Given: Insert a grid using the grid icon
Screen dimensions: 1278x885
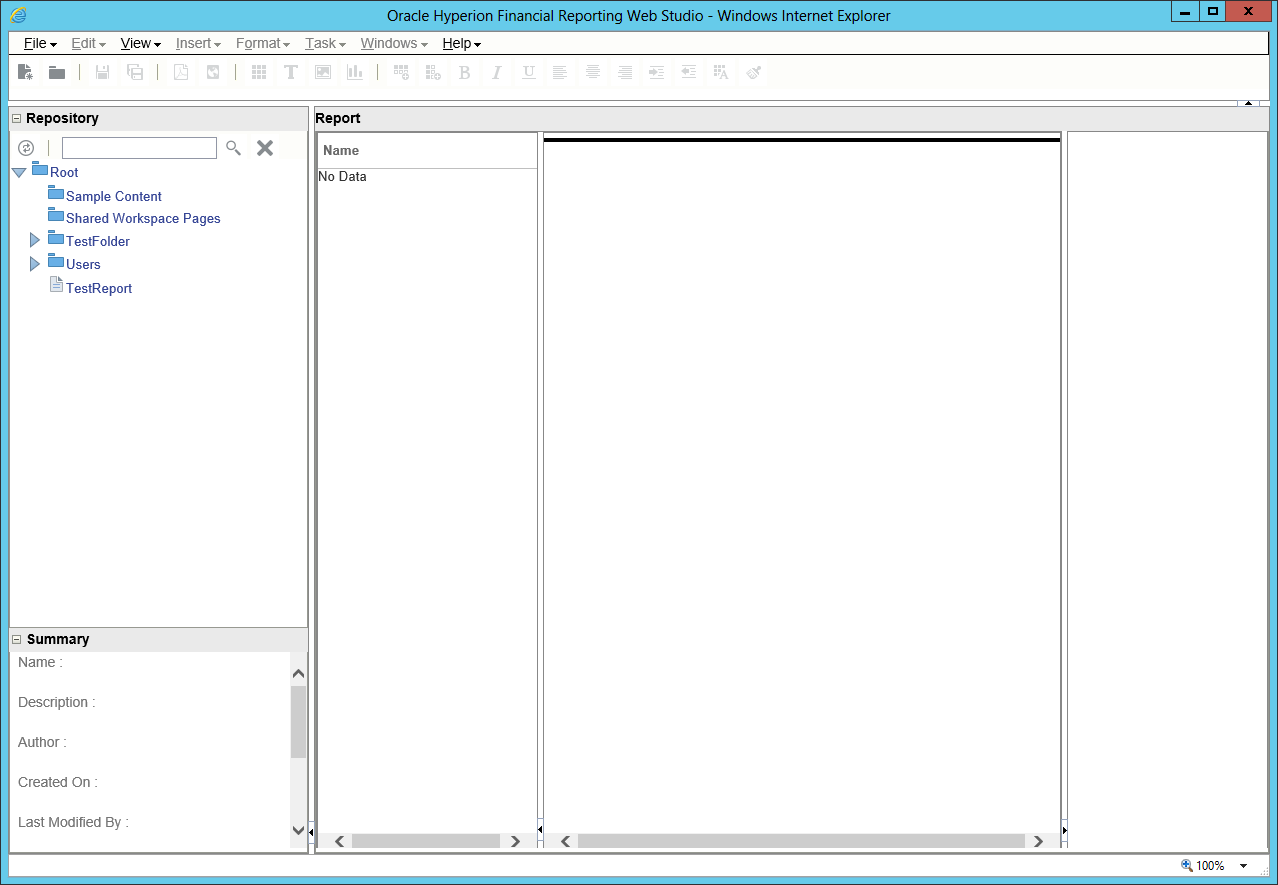Looking at the screenshot, I should pyautogui.click(x=259, y=72).
